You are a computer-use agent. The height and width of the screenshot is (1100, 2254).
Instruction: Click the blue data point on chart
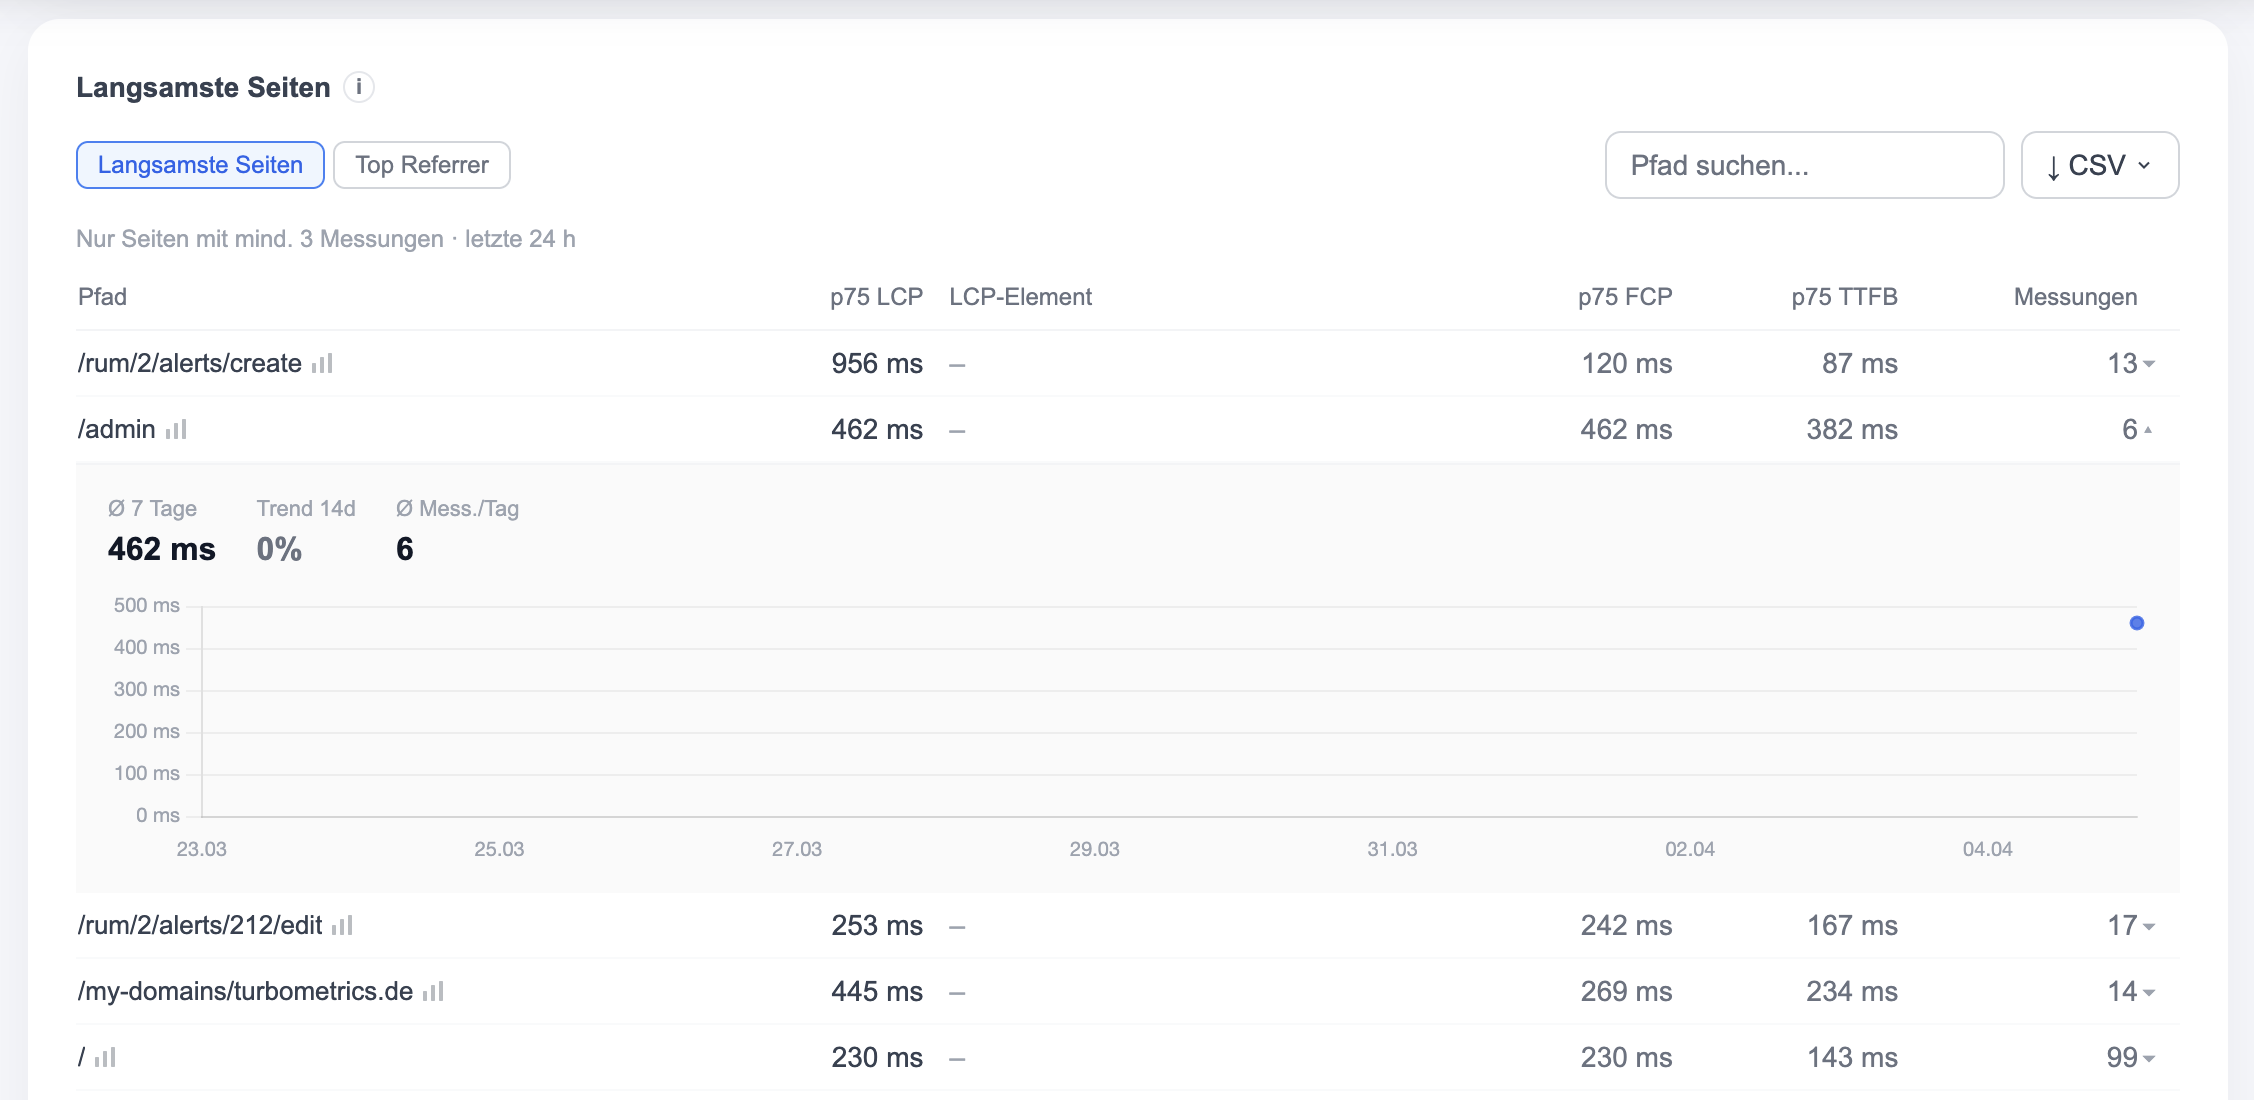pos(2136,623)
